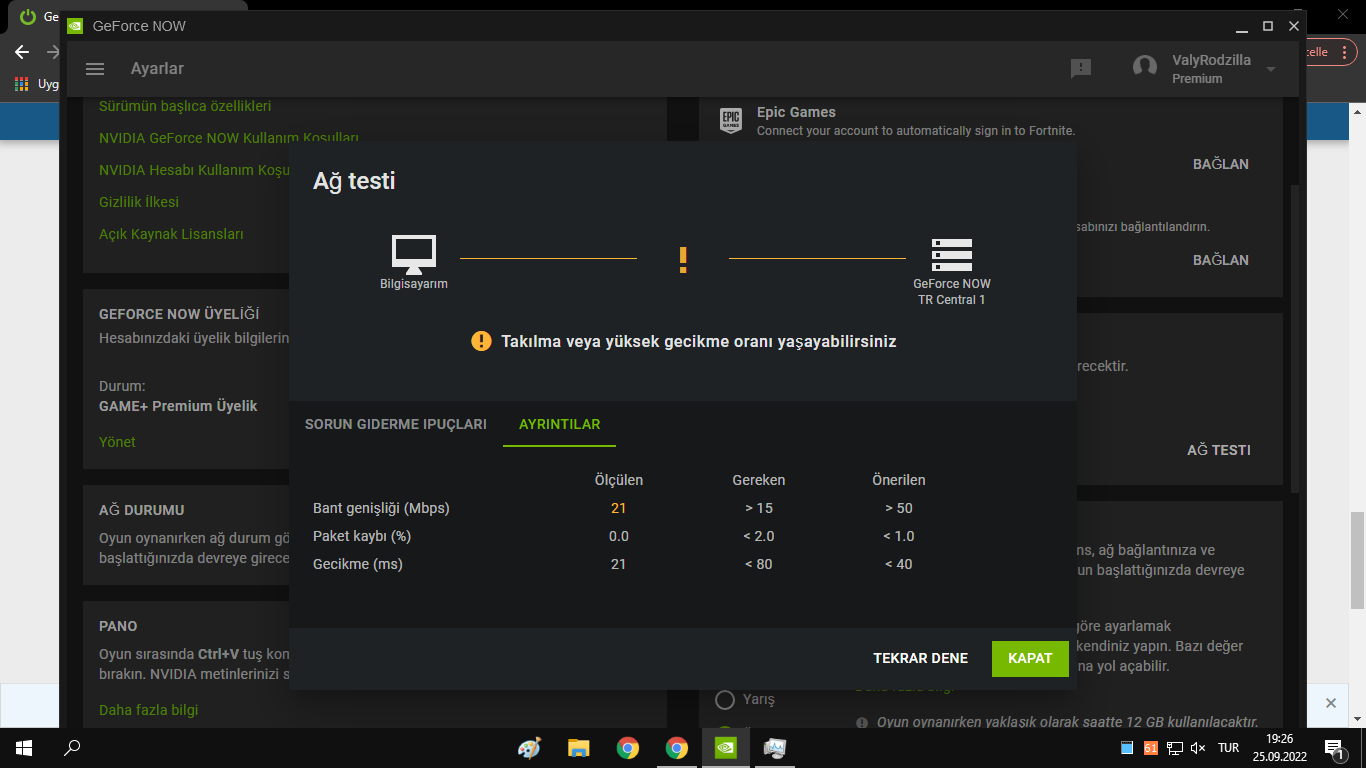Image resolution: width=1366 pixels, height=768 pixels.
Task: Open the Sürümün başlıca özellikleri link
Action: click(x=185, y=106)
